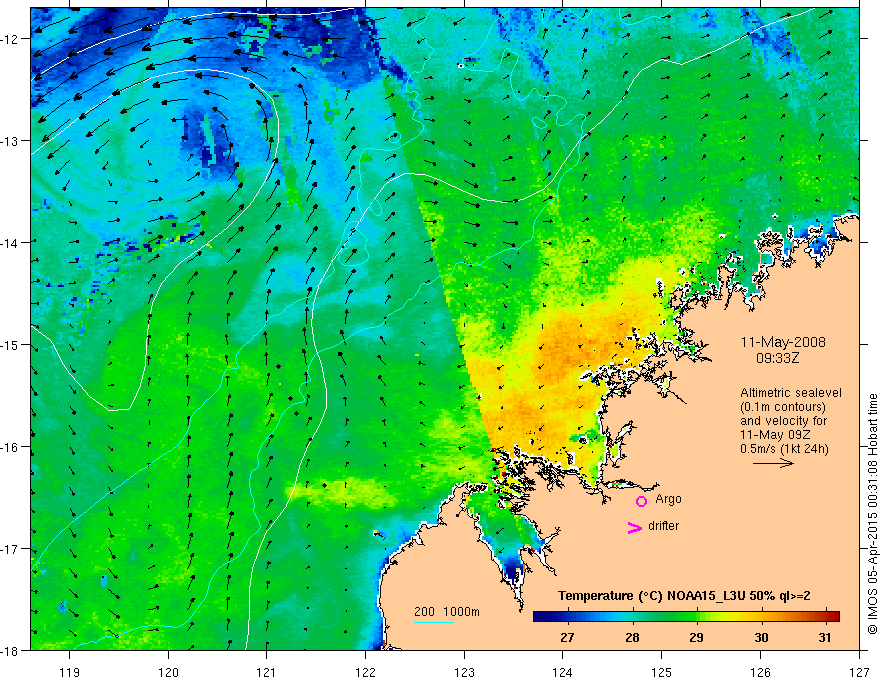Click the latitude axis label -14
Screen dimensions: 880x680
[x=11, y=243]
